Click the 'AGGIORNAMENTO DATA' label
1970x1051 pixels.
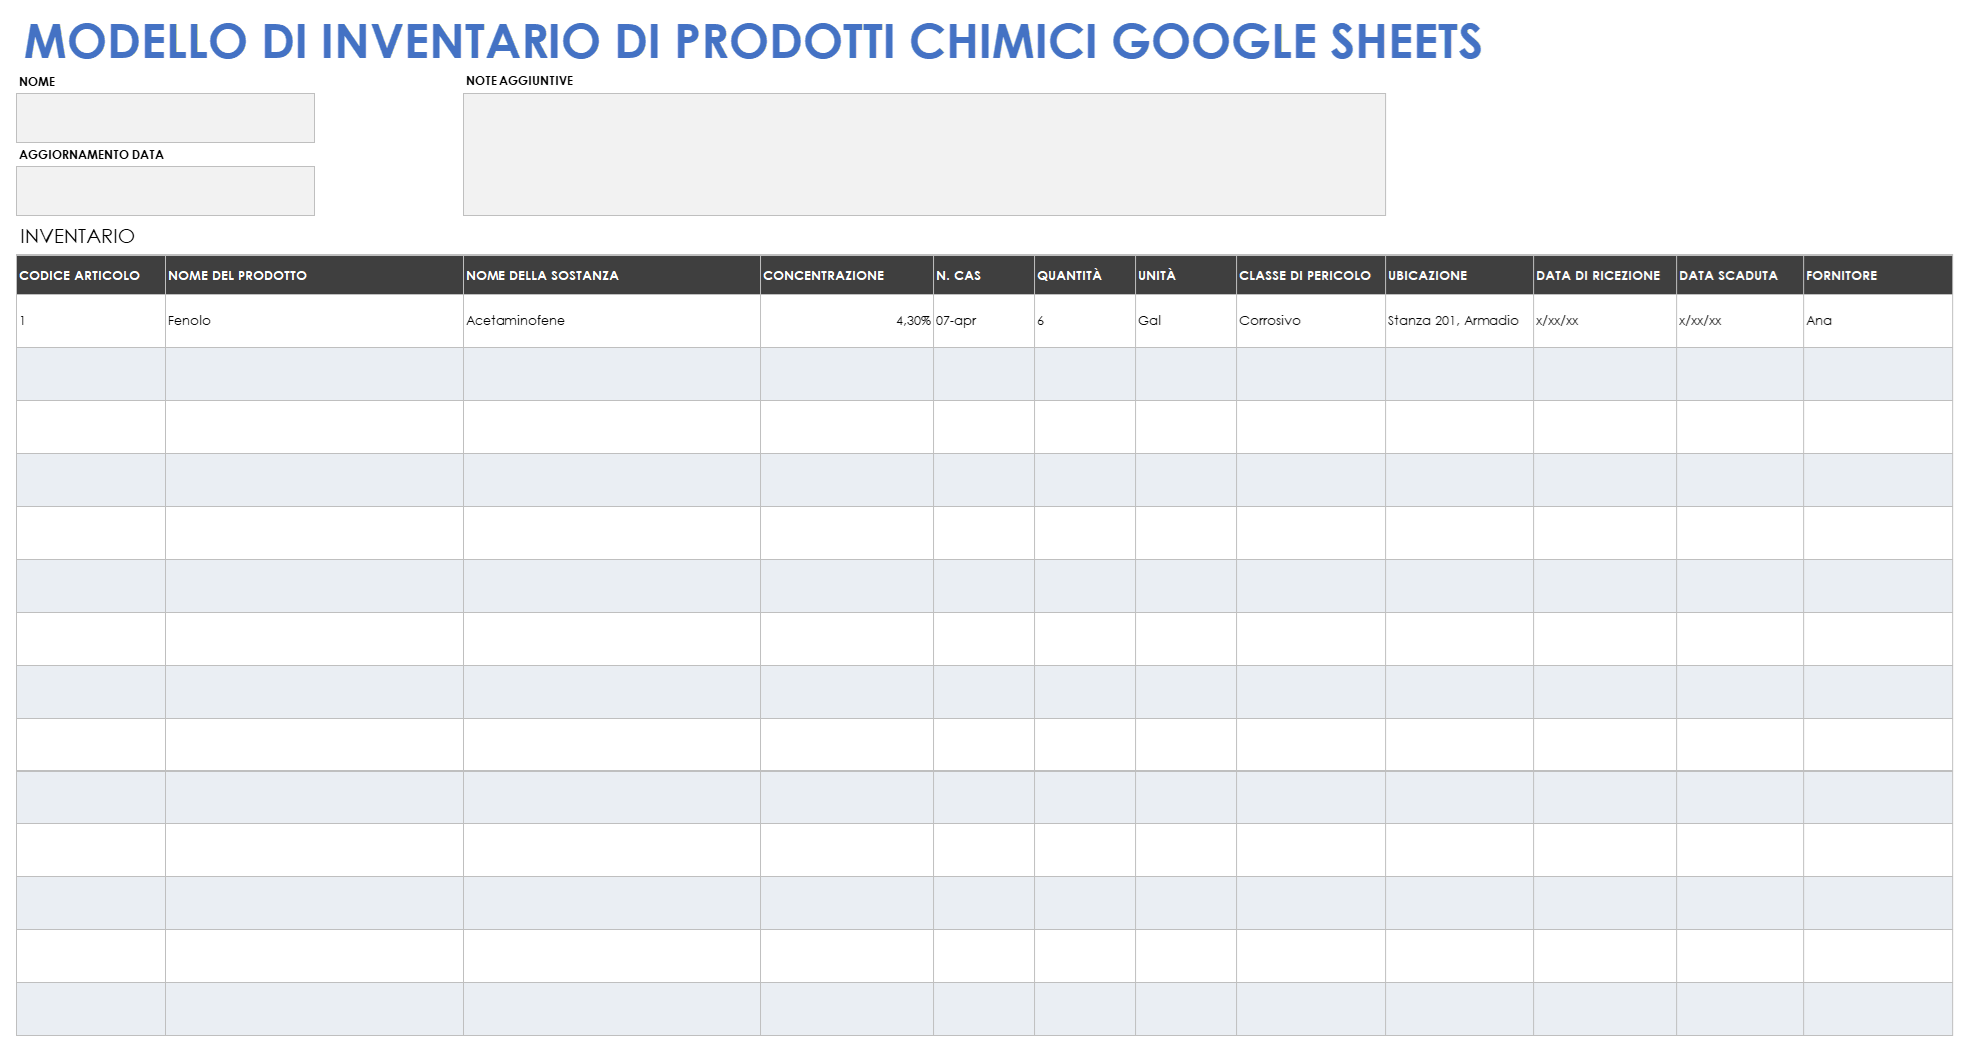pyautogui.click(x=91, y=155)
